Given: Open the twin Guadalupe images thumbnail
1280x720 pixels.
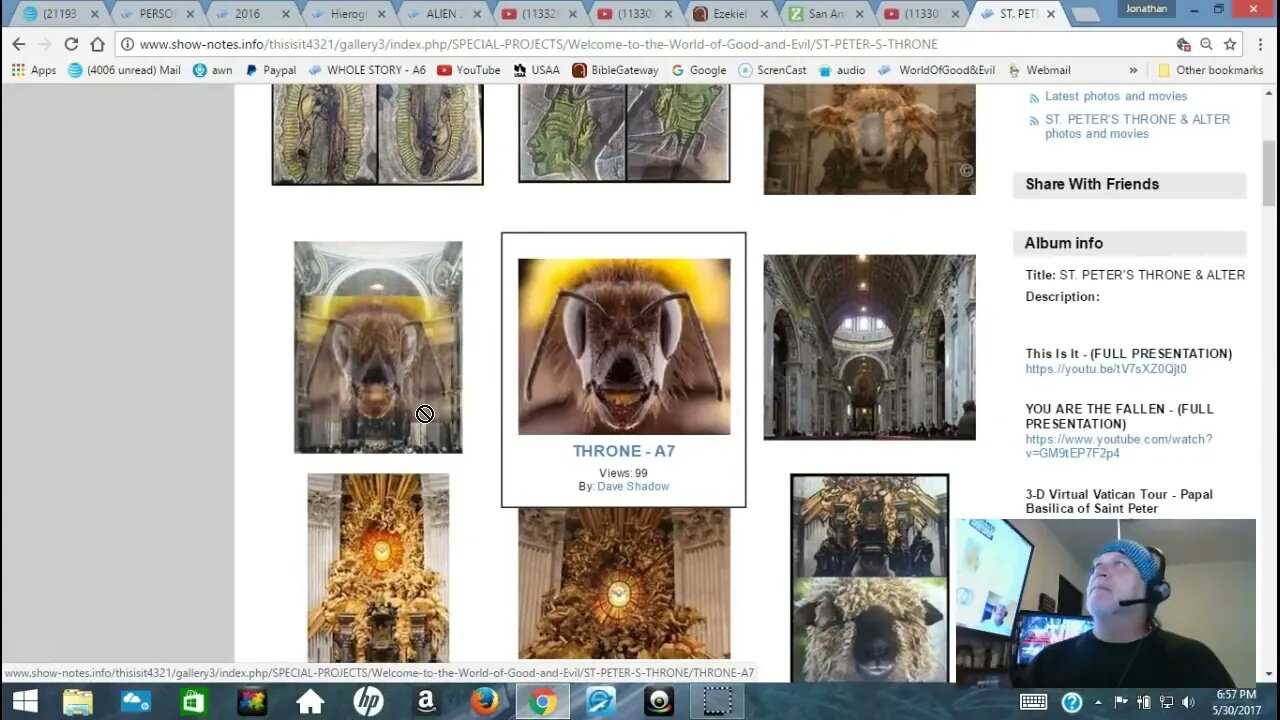Looking at the screenshot, I should click(378, 134).
